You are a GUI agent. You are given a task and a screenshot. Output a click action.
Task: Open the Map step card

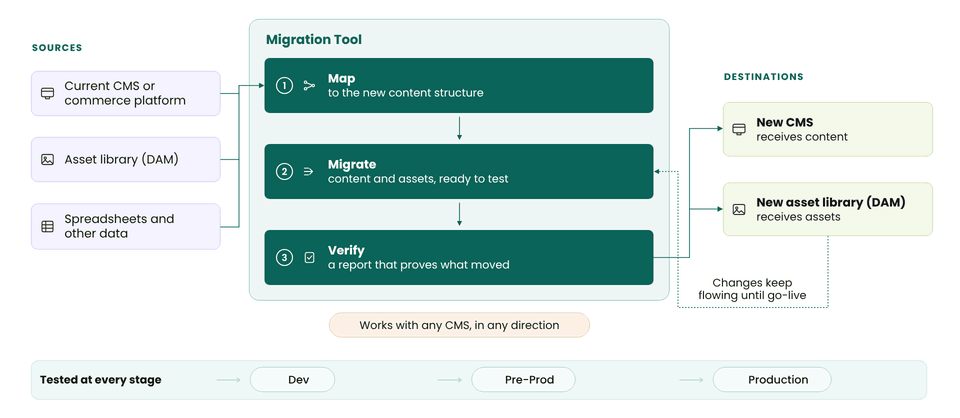click(x=459, y=86)
